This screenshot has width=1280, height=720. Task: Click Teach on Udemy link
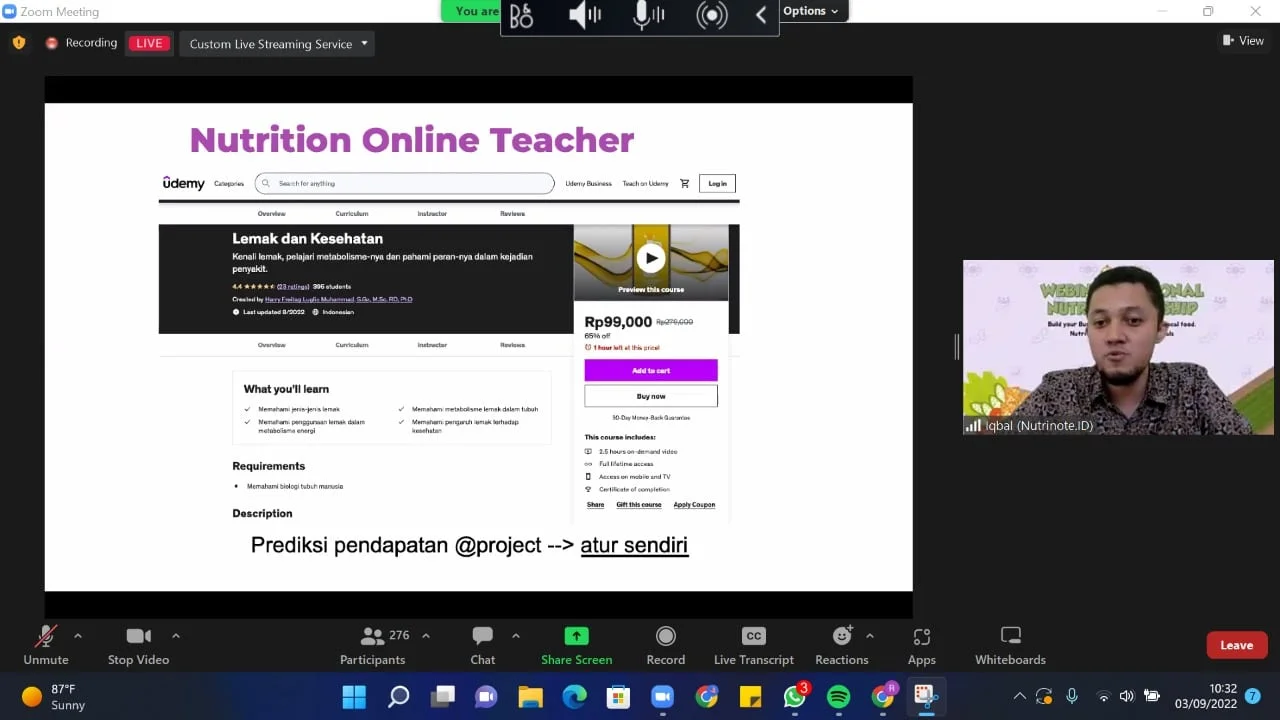[x=646, y=184]
